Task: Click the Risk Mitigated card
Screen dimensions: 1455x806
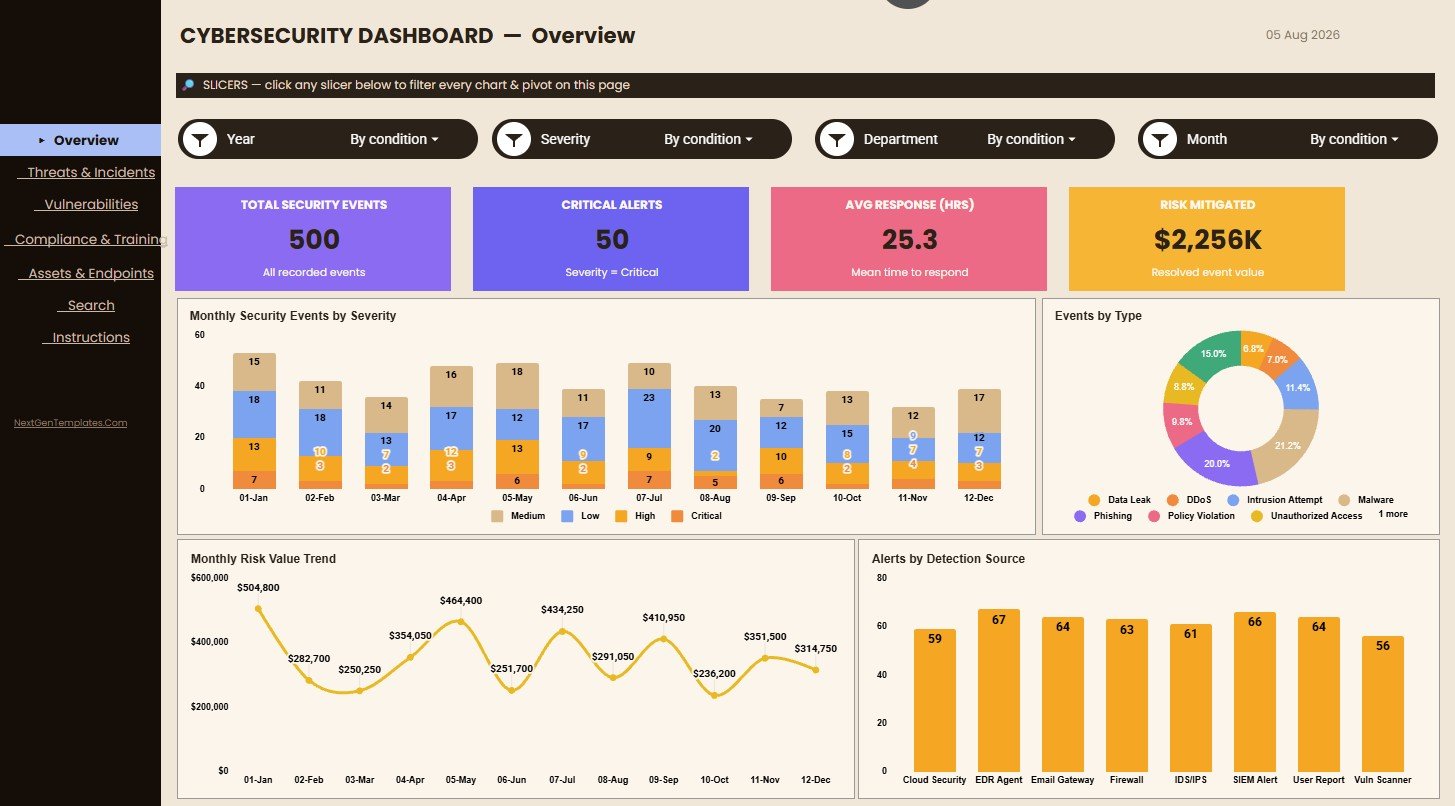Action: tap(1207, 239)
